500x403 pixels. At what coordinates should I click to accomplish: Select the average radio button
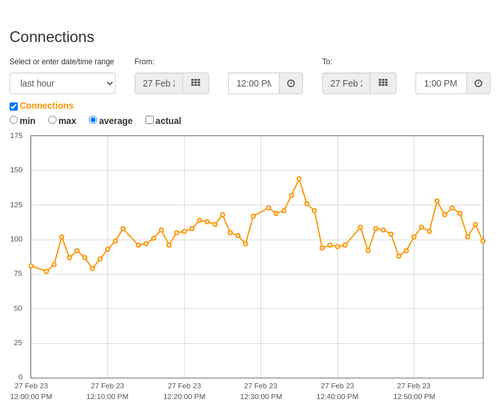point(93,120)
